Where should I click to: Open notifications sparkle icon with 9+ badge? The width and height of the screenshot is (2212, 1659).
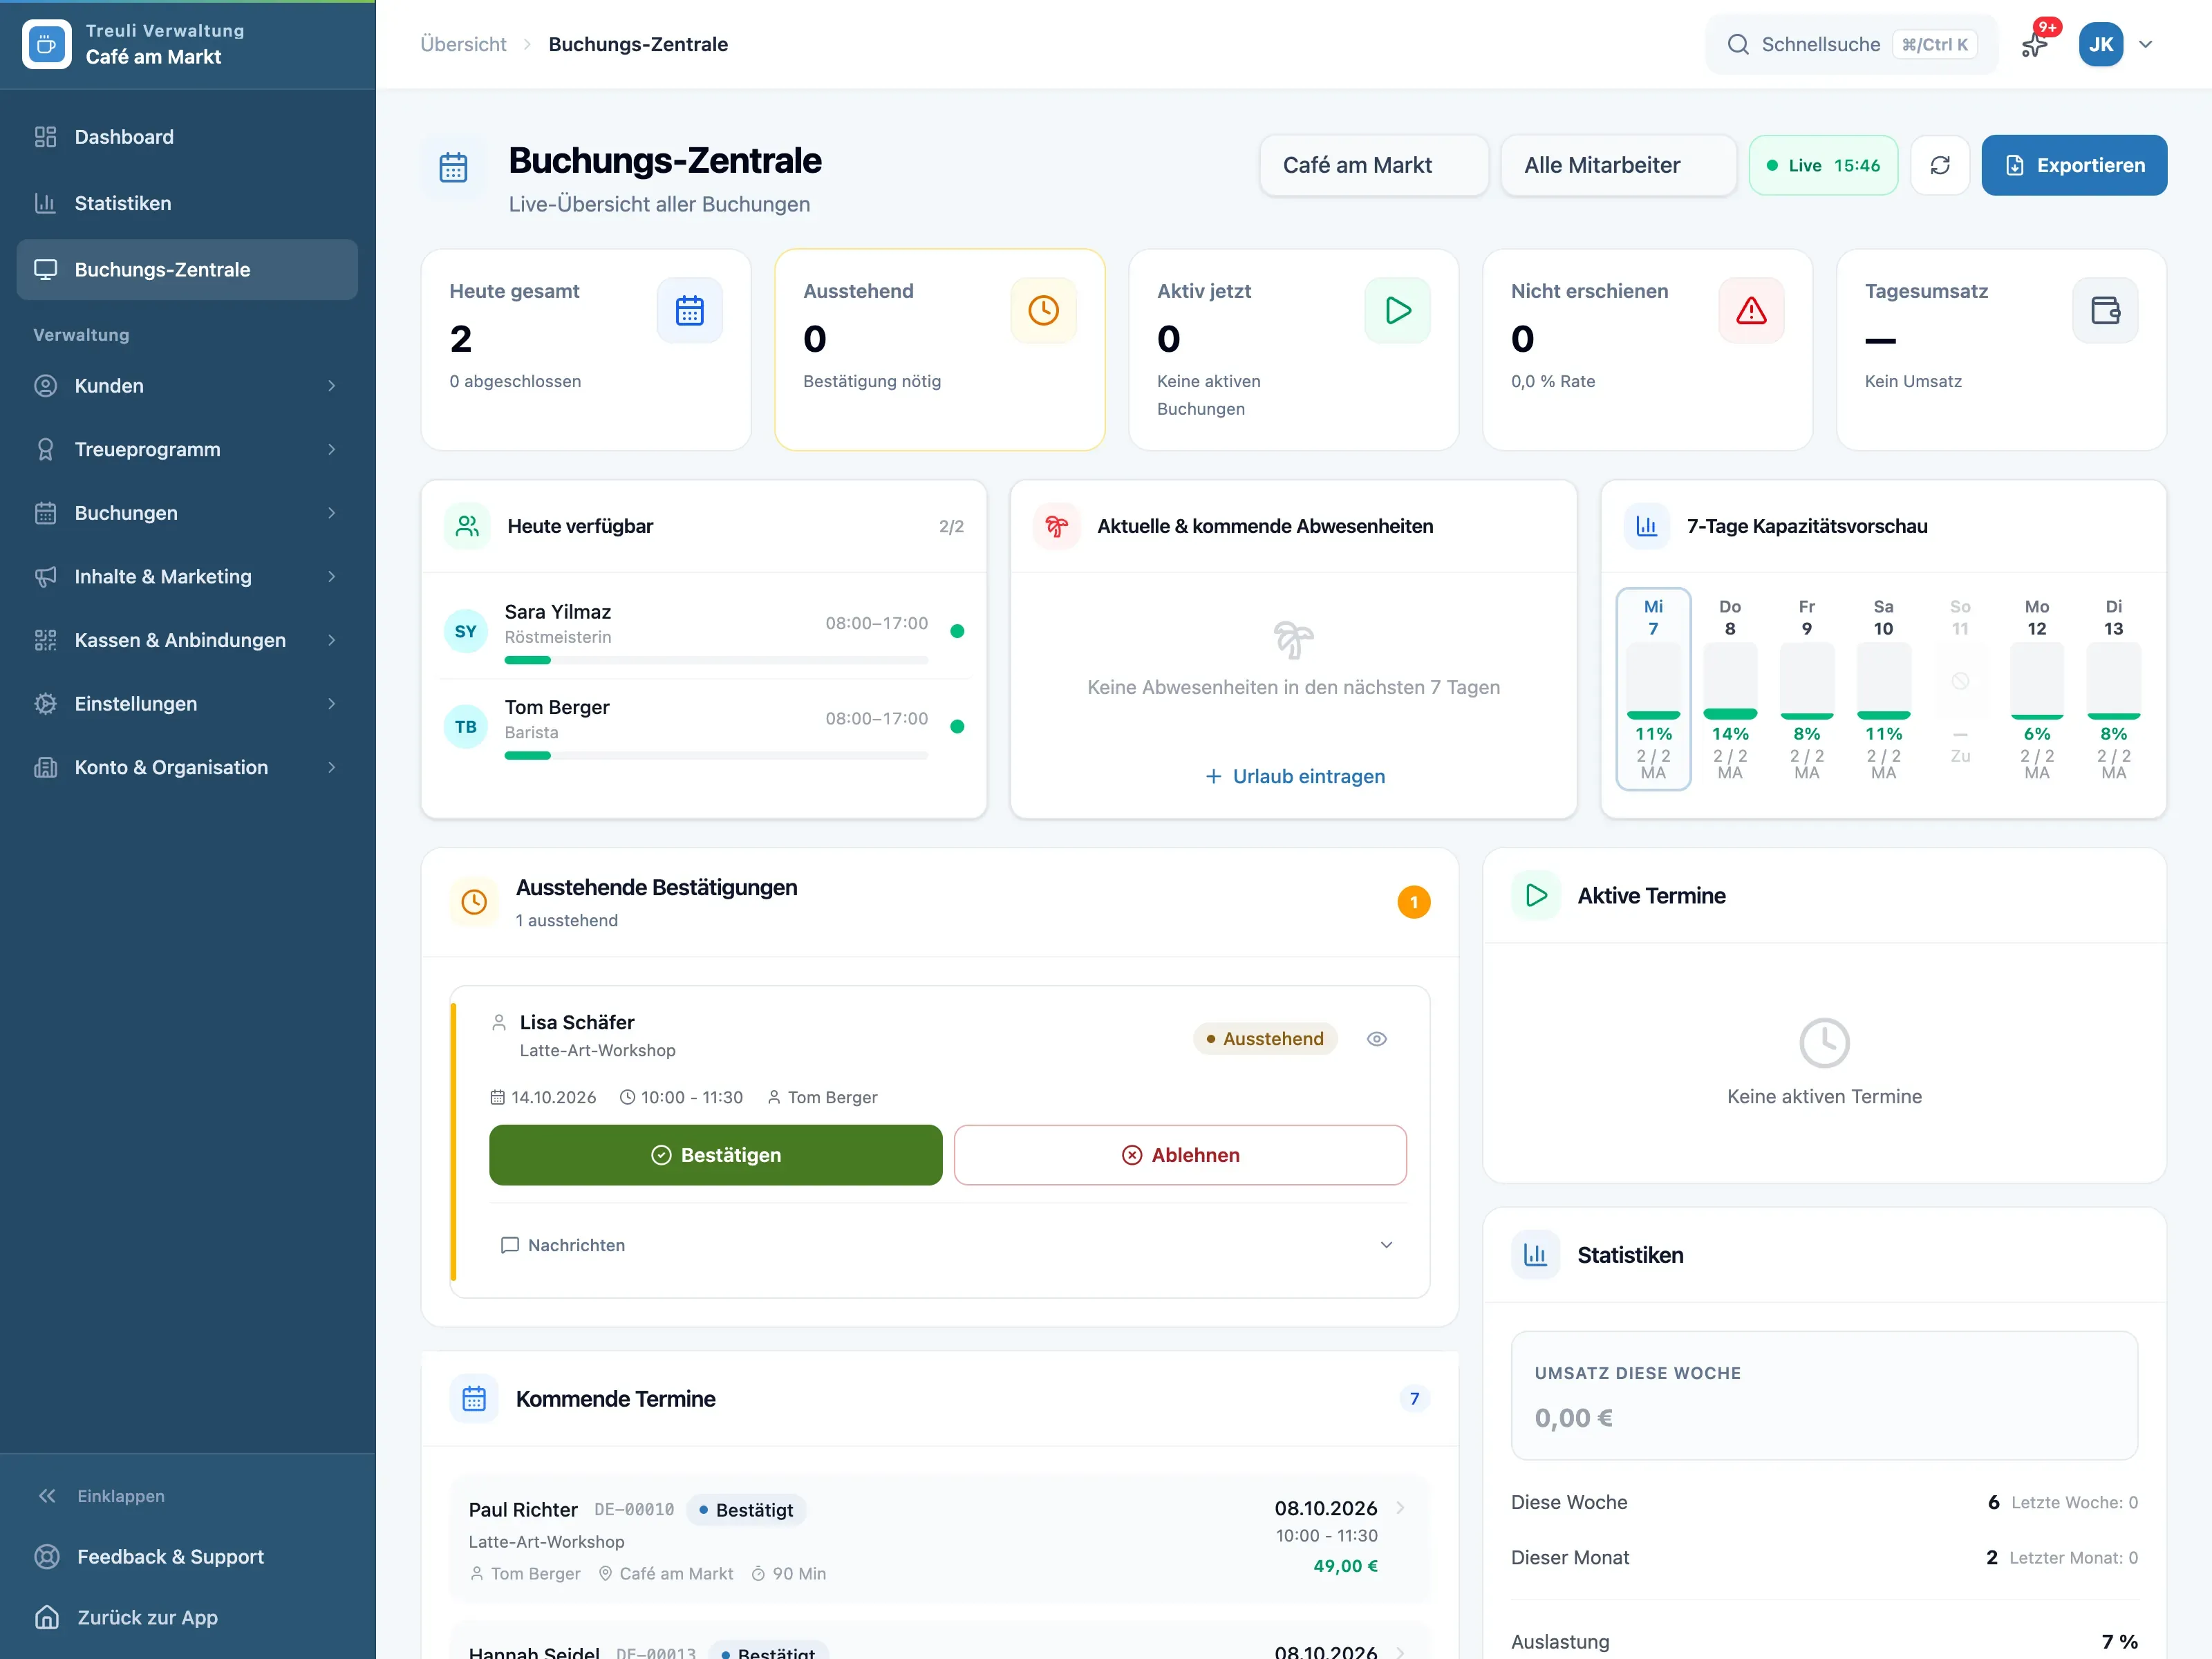pos(2035,44)
